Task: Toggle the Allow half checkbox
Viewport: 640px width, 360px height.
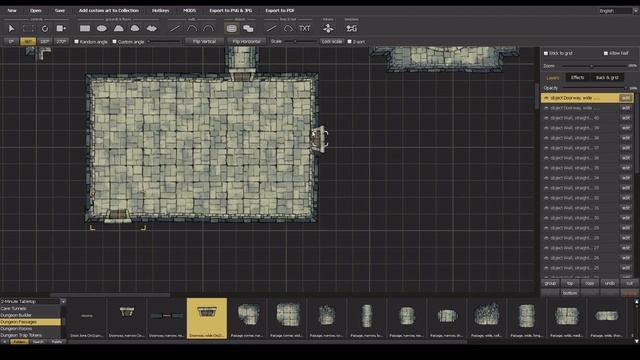Action: click(x=606, y=53)
